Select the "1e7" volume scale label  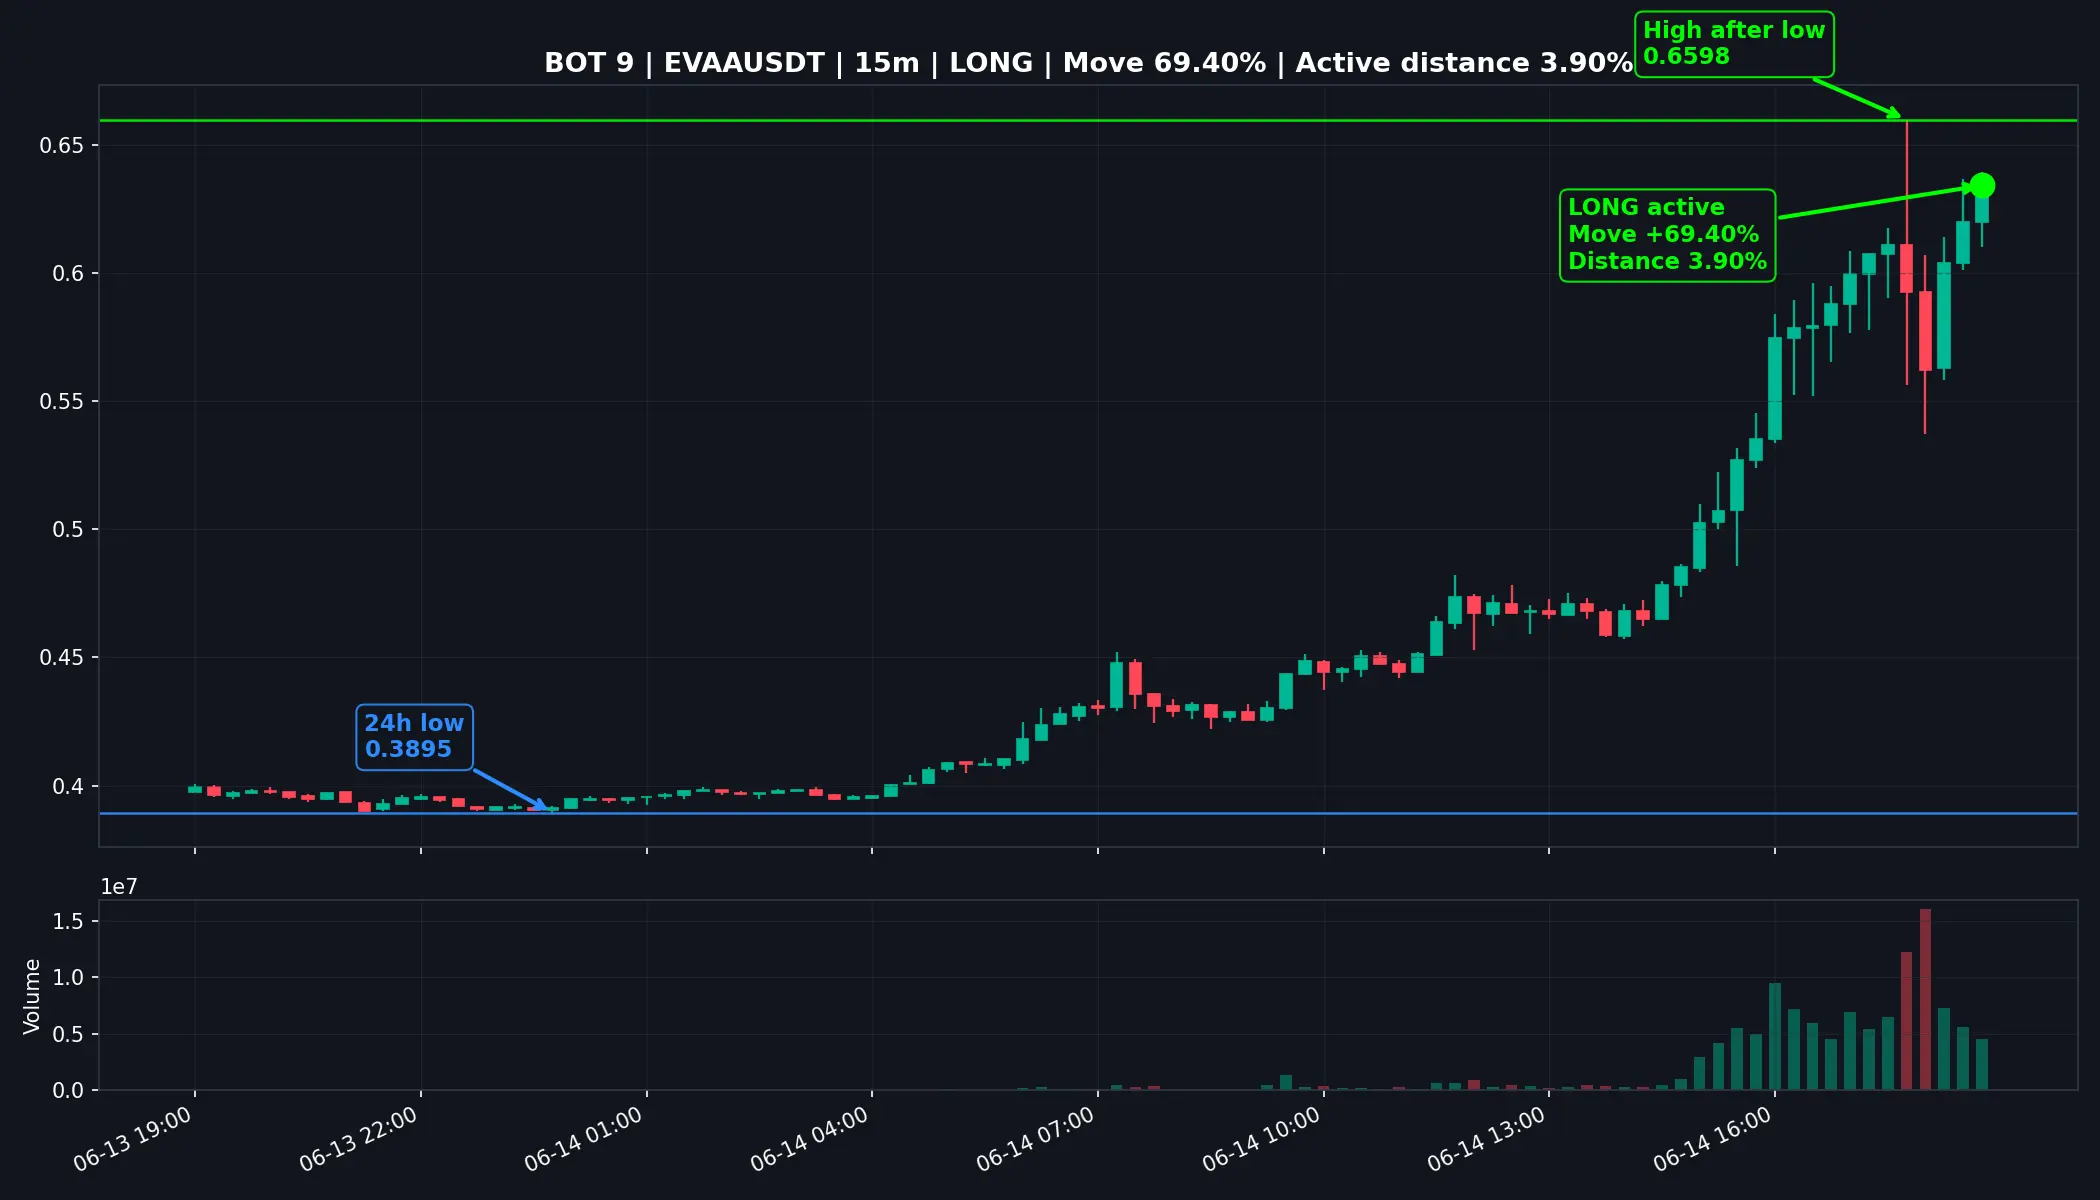119,887
